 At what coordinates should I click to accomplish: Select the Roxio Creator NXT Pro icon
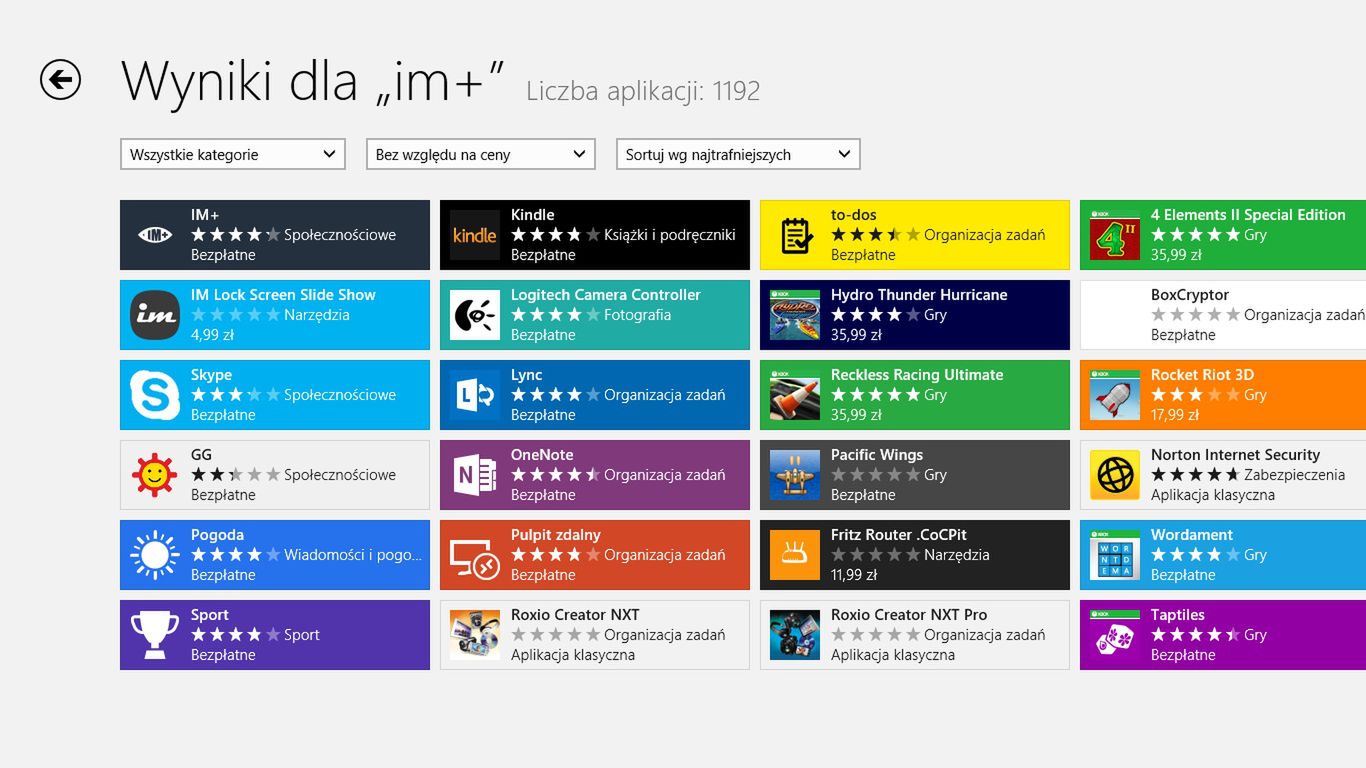(x=795, y=635)
